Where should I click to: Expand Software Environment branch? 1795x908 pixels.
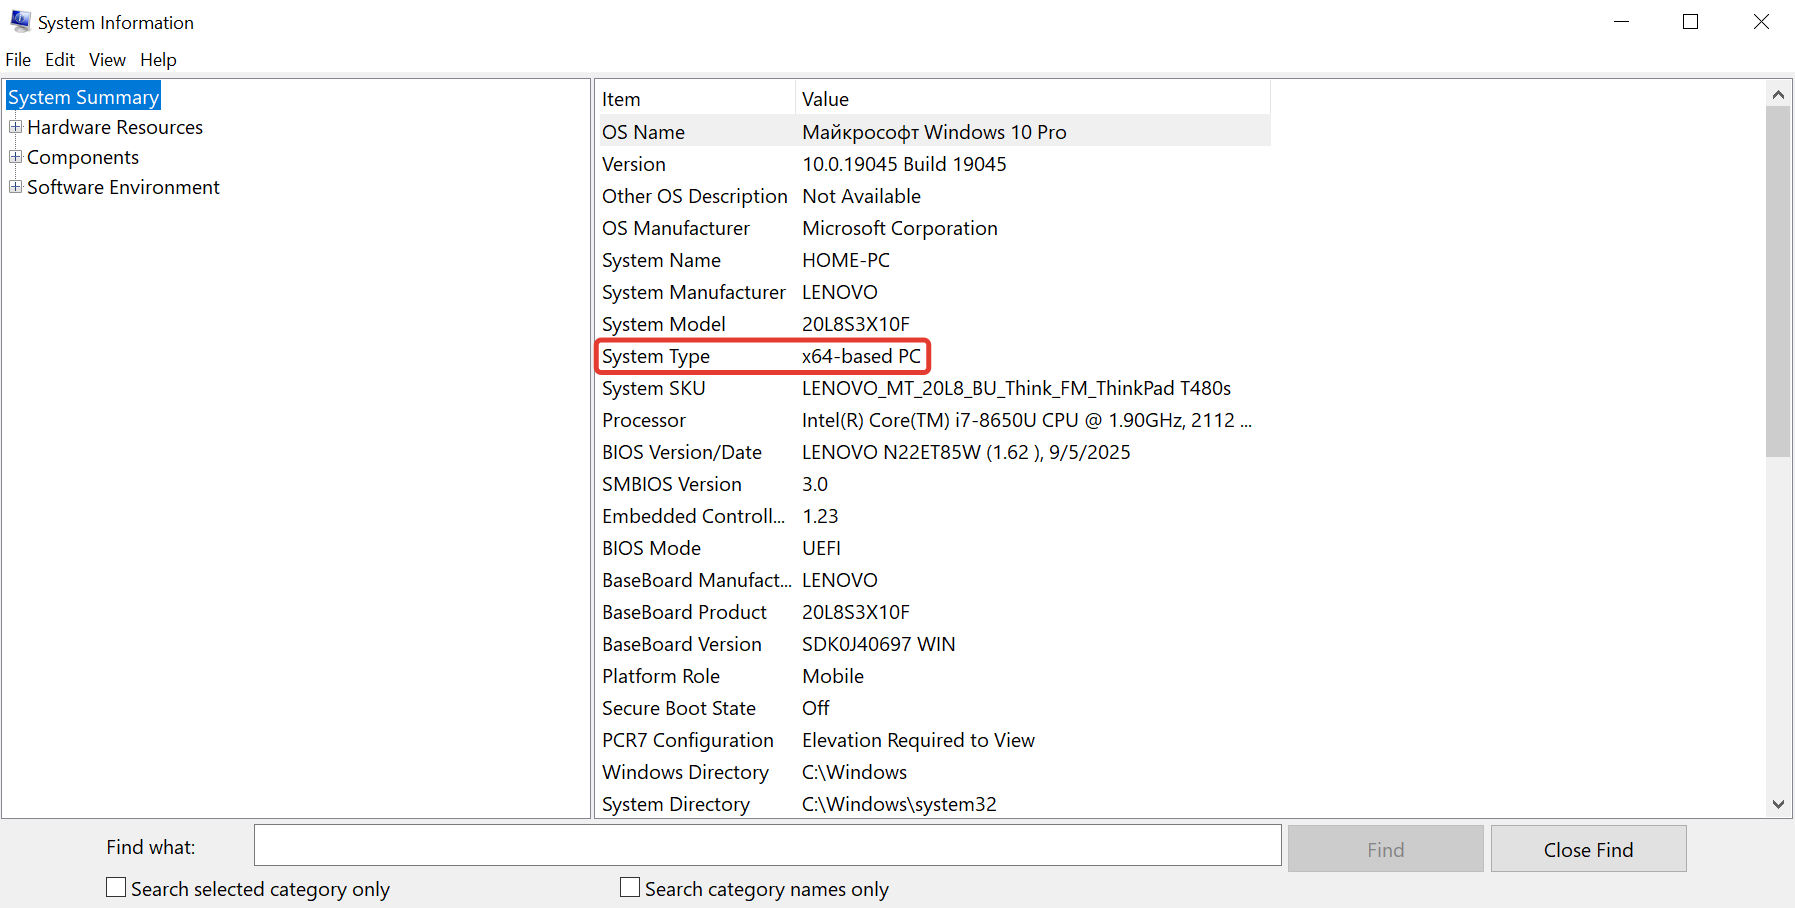coord(15,187)
